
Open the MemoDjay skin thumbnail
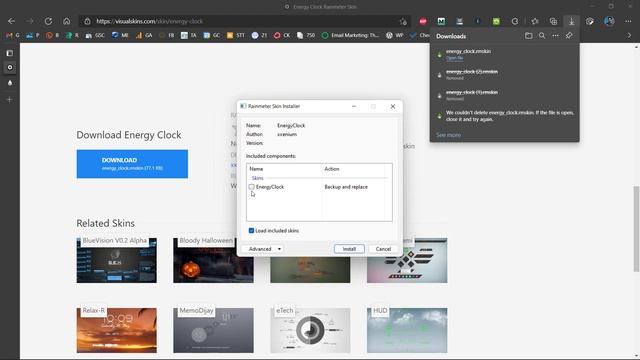click(x=213, y=330)
